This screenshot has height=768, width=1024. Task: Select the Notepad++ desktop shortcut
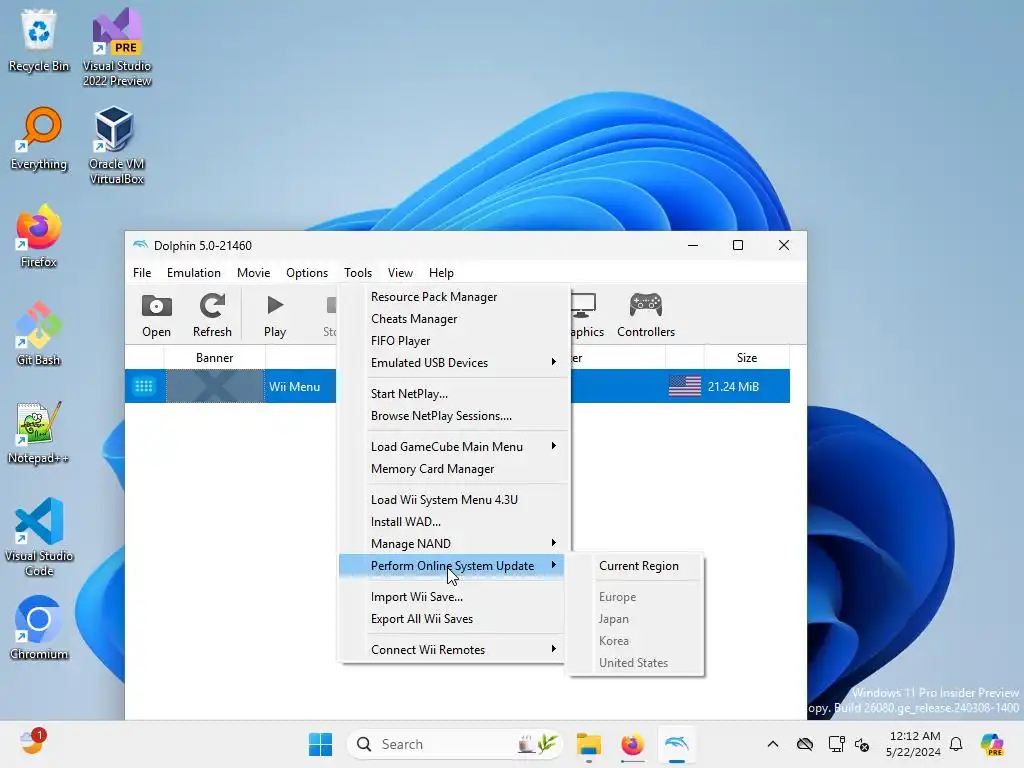[x=39, y=432]
